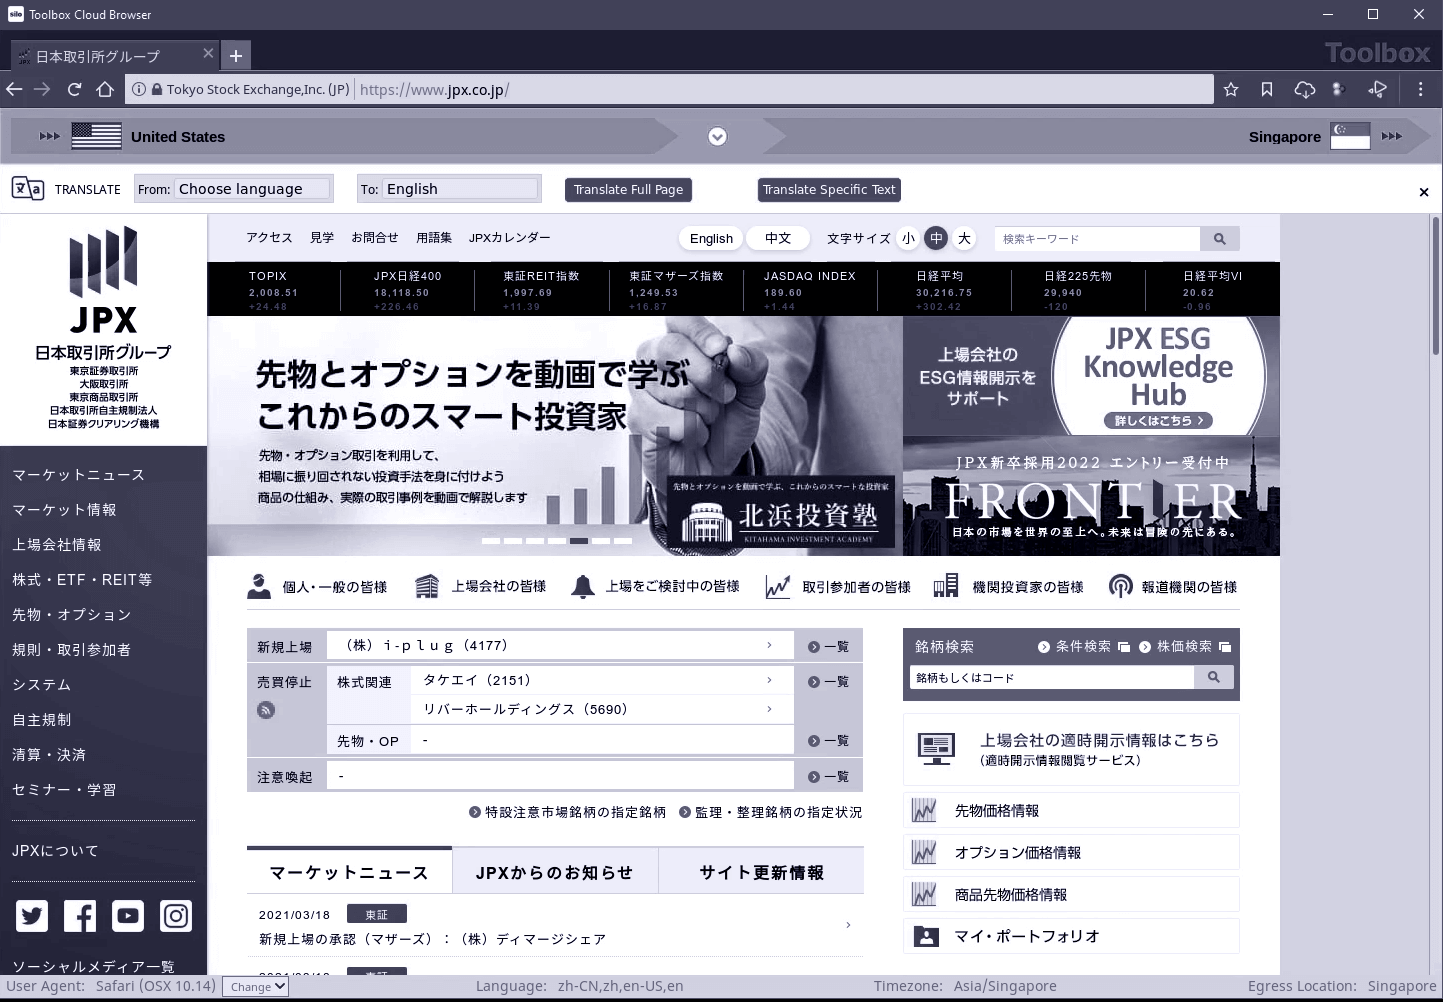The height and width of the screenshot is (1002, 1443).
Task: Open the From language chooser
Action: [253, 188]
